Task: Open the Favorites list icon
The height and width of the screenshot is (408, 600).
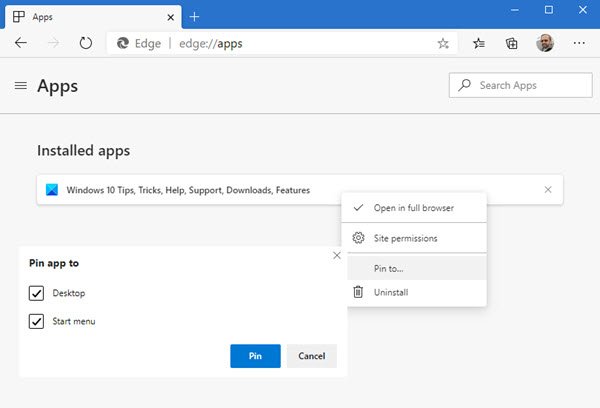Action: click(479, 43)
